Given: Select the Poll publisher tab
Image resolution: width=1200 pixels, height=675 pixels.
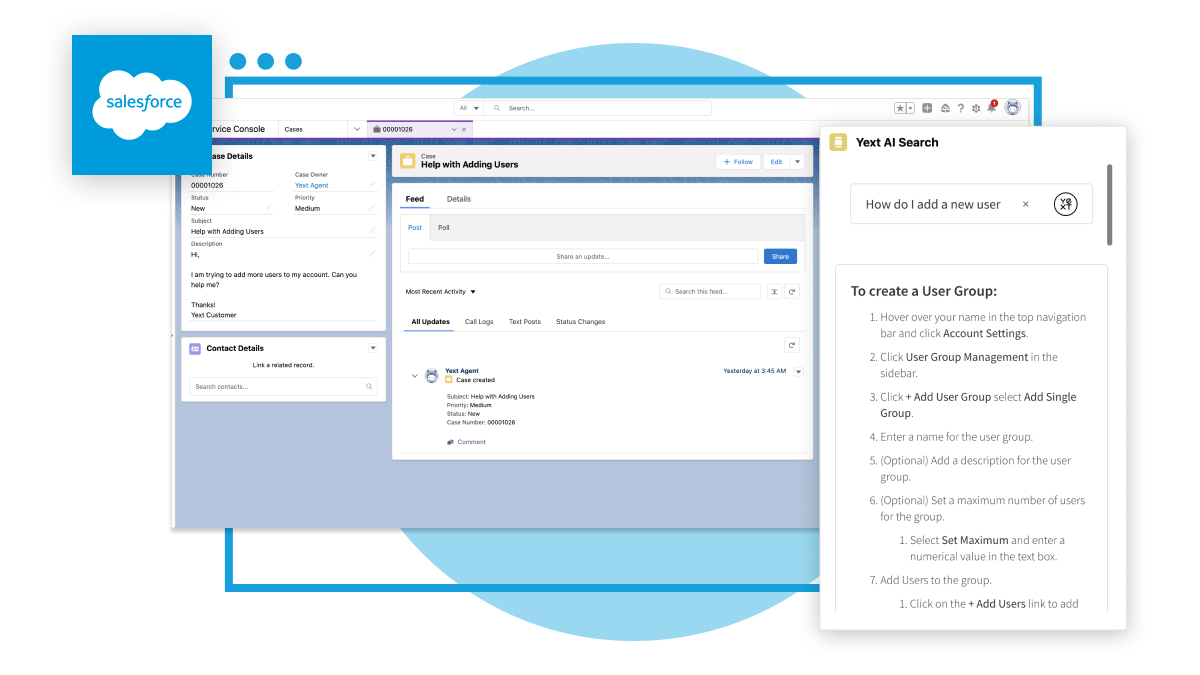Looking at the screenshot, I should (x=444, y=228).
